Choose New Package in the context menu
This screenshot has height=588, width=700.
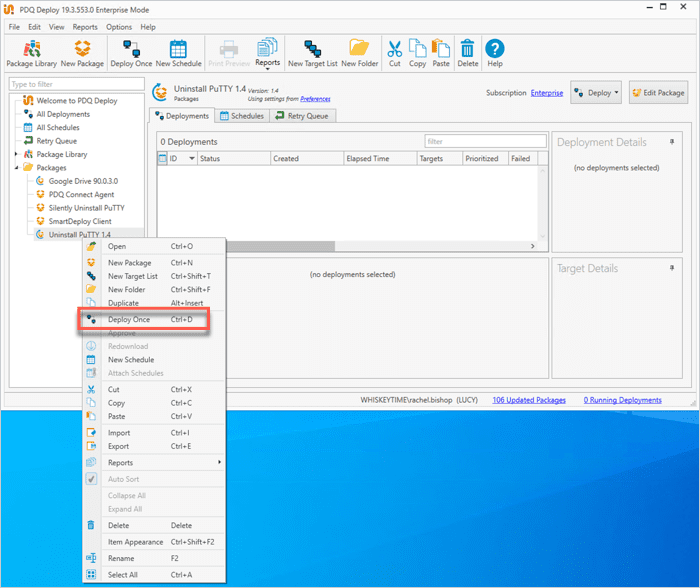(154, 263)
